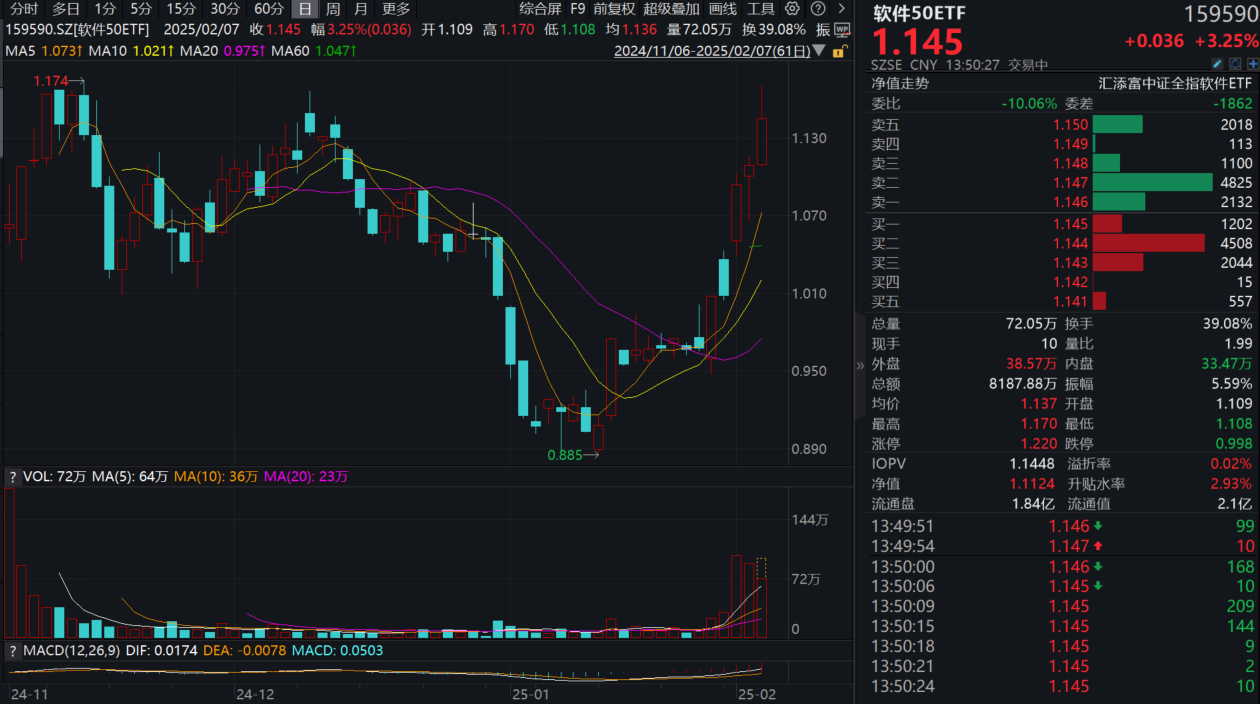Click the WP icon beside 振 indicator

(843, 30)
